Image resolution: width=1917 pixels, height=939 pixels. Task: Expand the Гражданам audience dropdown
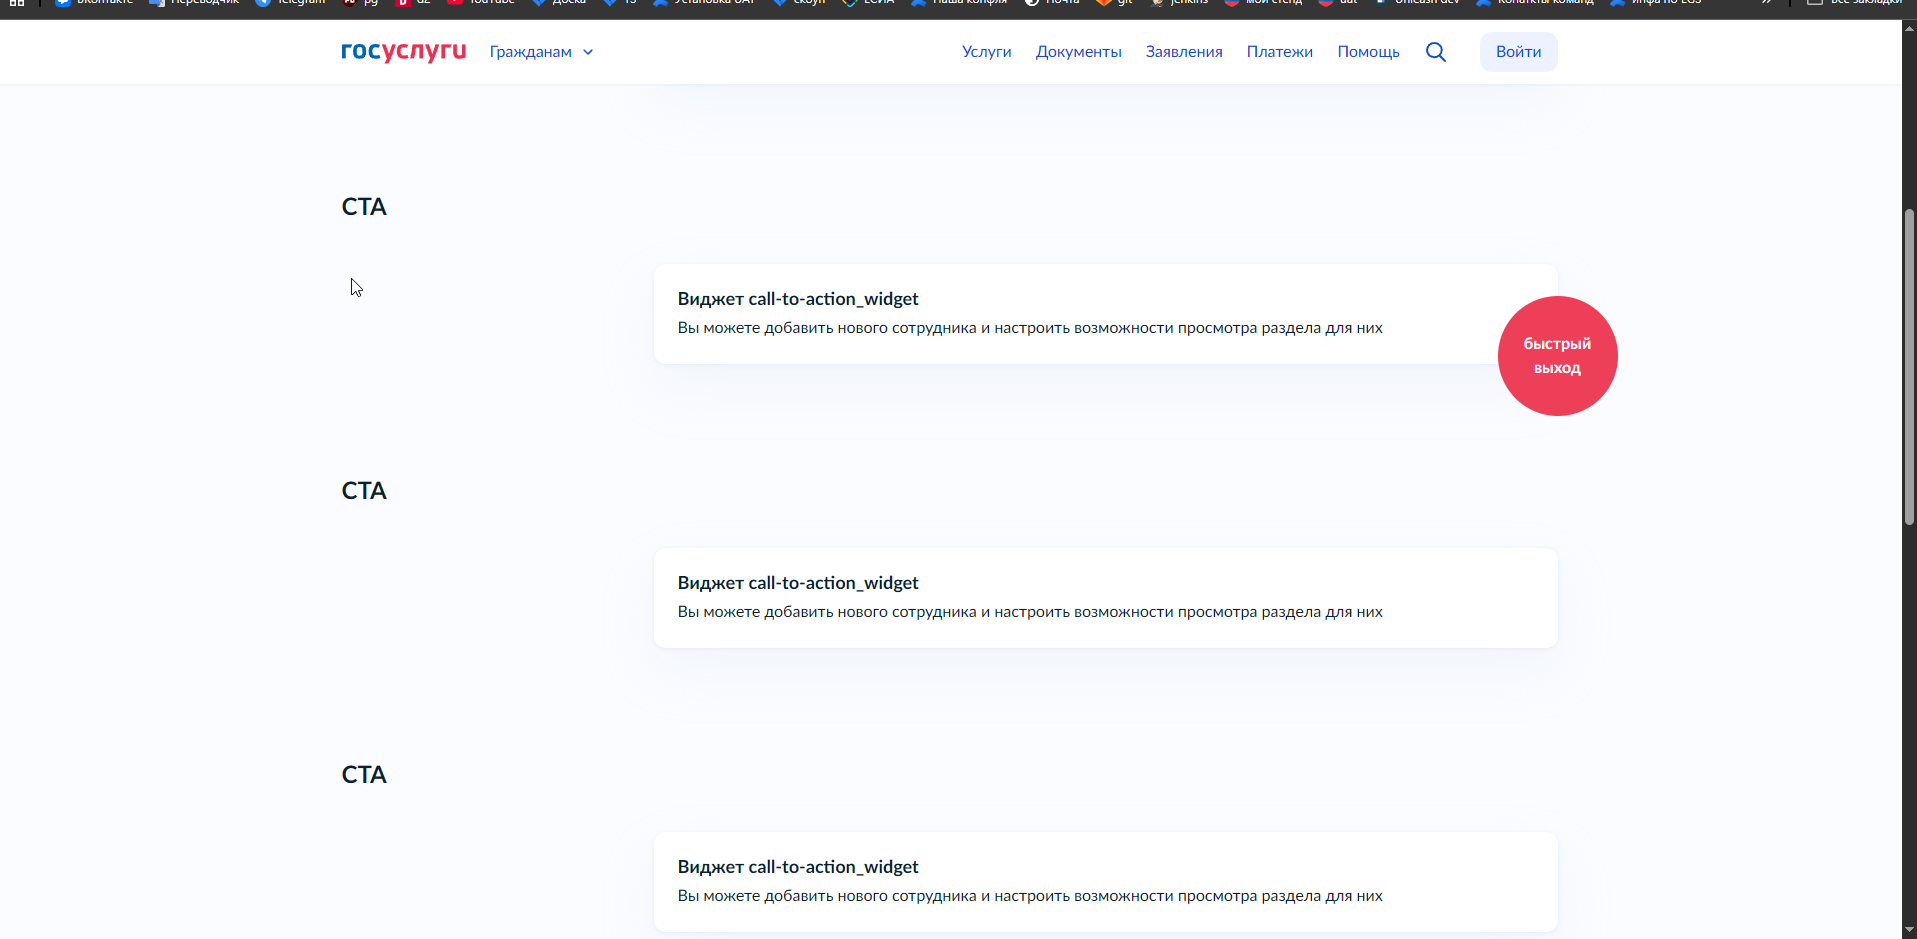click(541, 52)
